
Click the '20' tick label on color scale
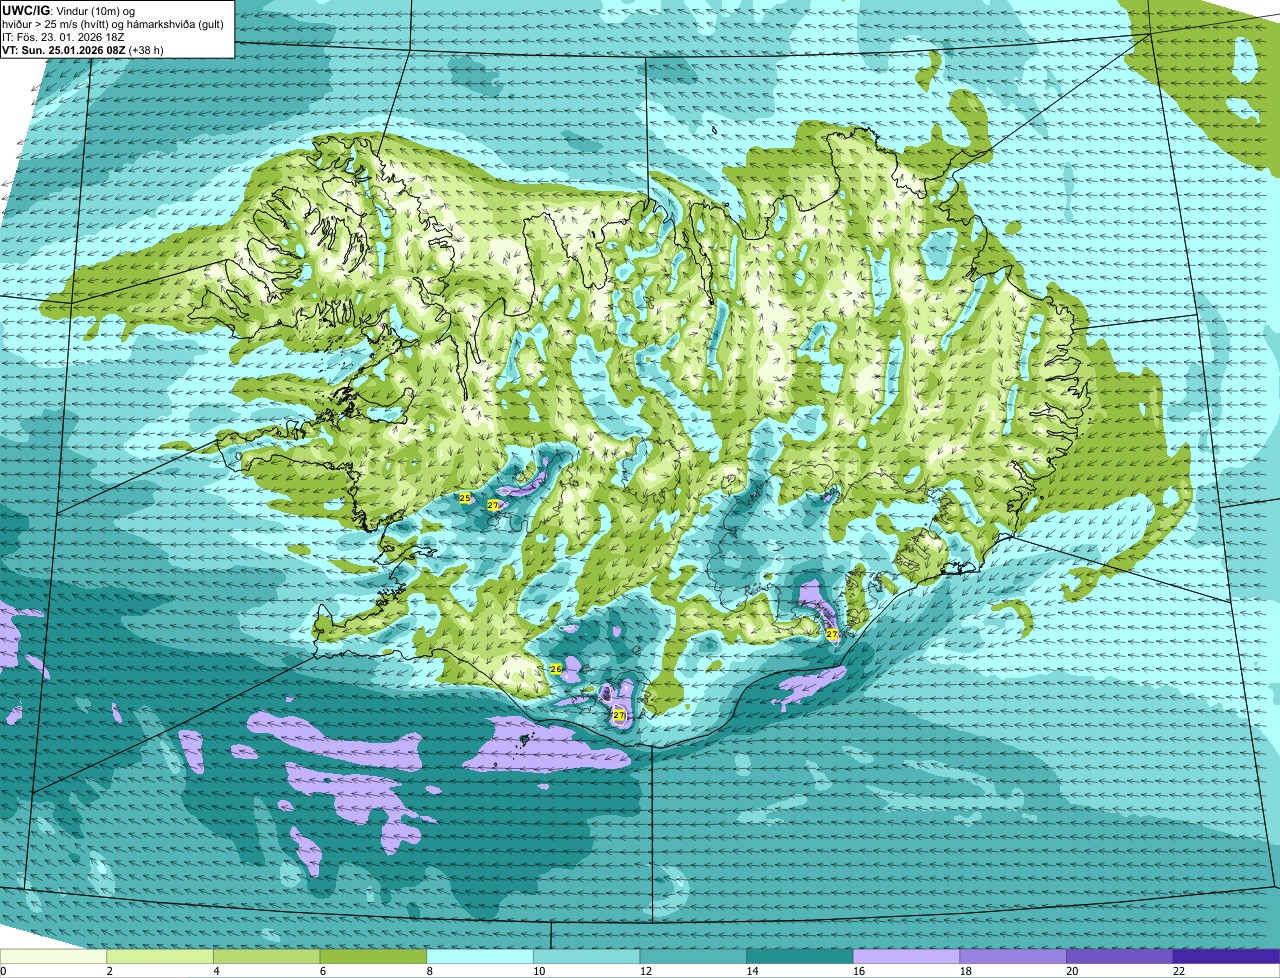[1072, 971]
